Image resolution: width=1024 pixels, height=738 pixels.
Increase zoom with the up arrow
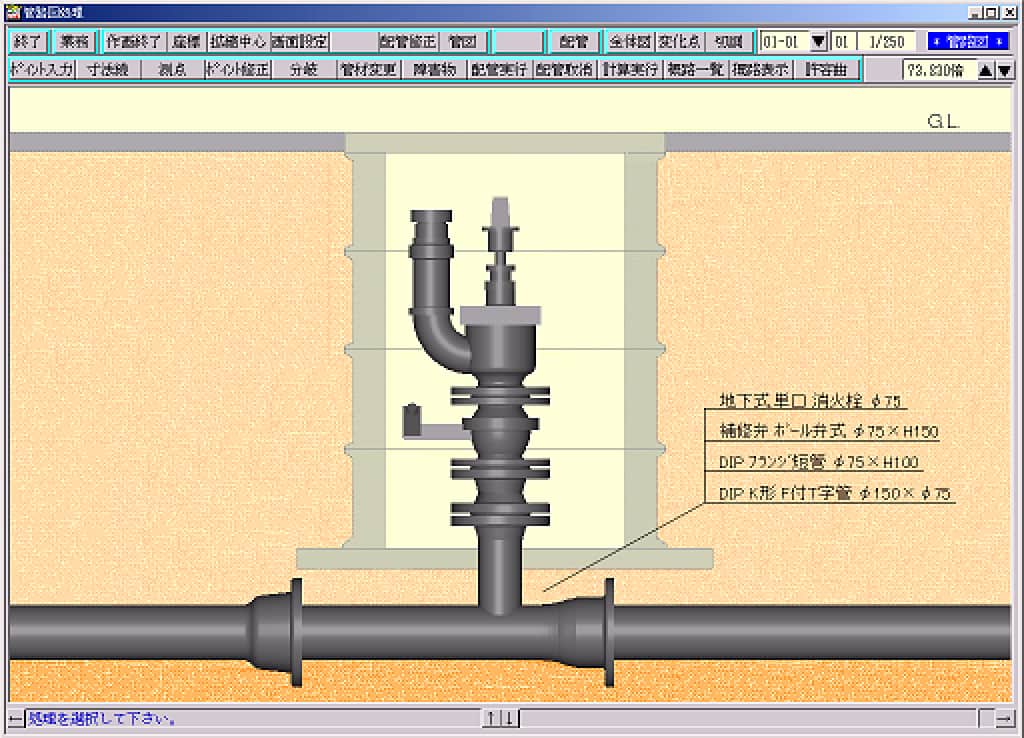(x=986, y=70)
